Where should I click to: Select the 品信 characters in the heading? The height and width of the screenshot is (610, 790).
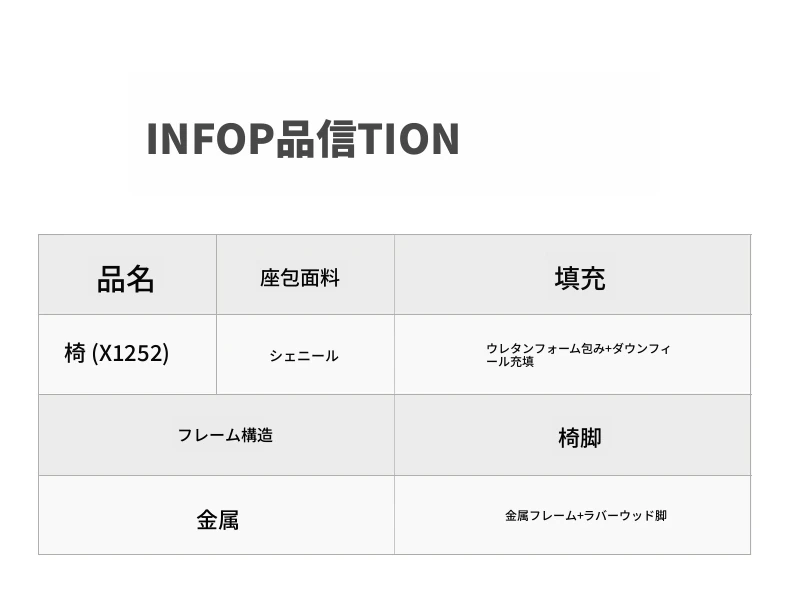[x=315, y=139]
